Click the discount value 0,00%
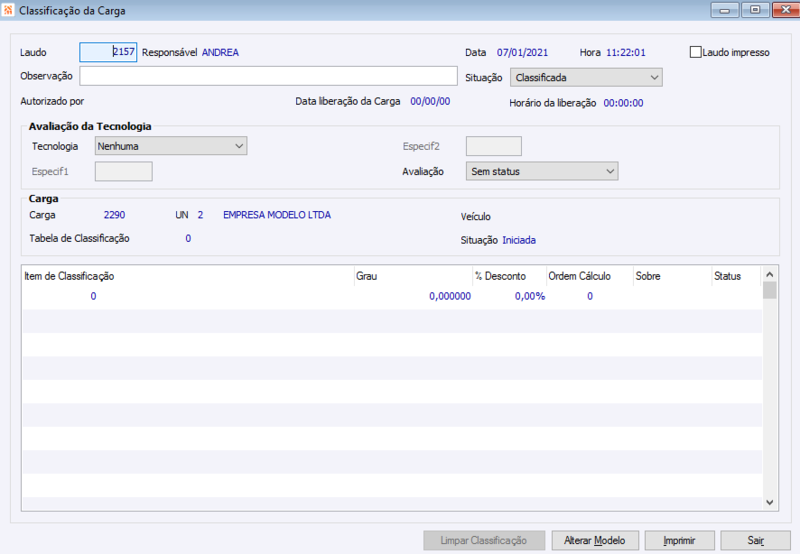Screen dimensions: 800x554 coord(530,296)
